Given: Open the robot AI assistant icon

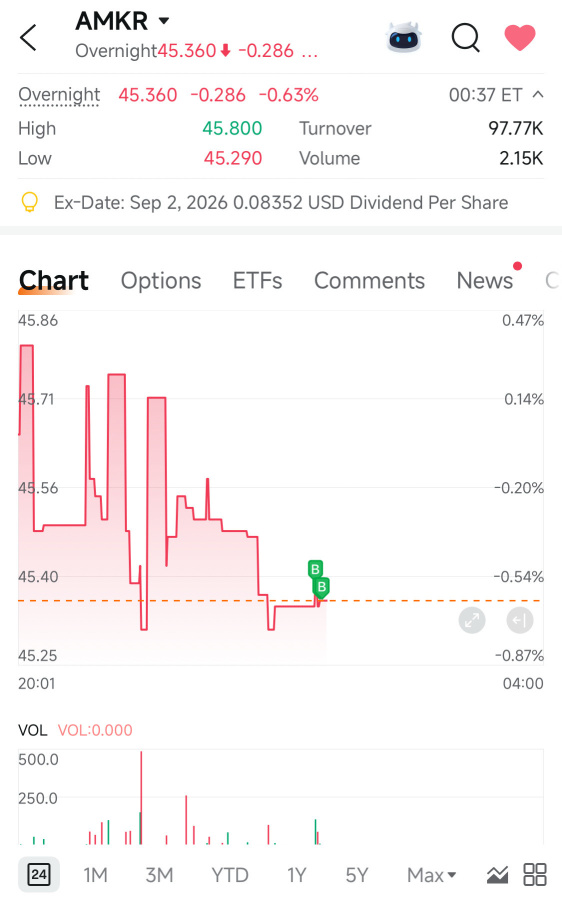Looking at the screenshot, I should click(404, 37).
